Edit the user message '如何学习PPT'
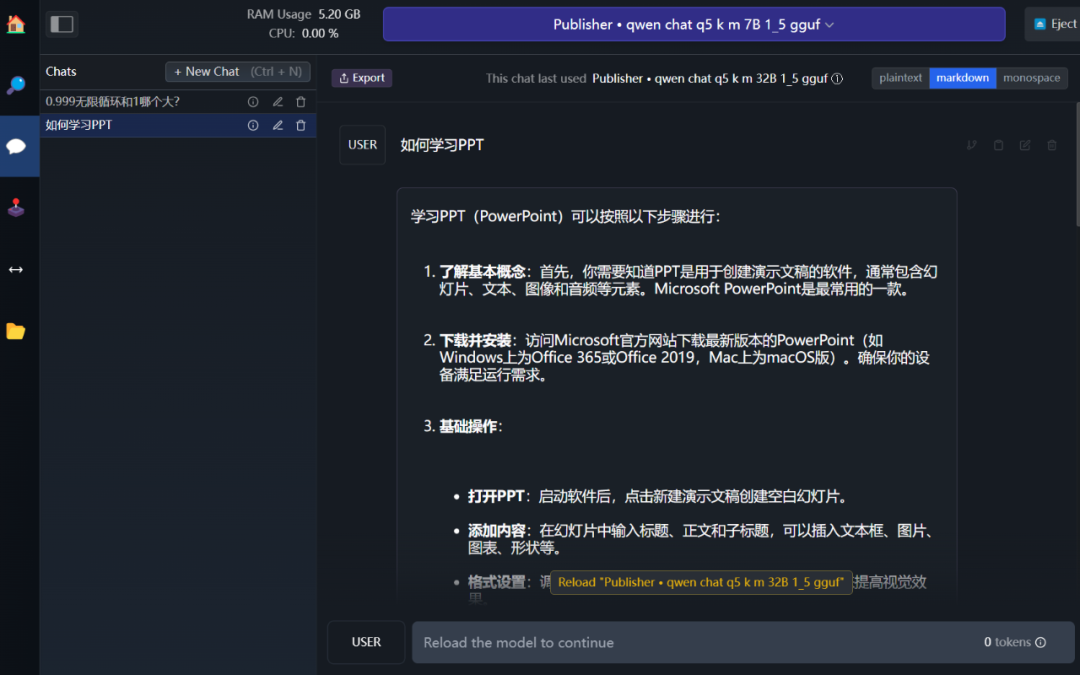 (1025, 145)
